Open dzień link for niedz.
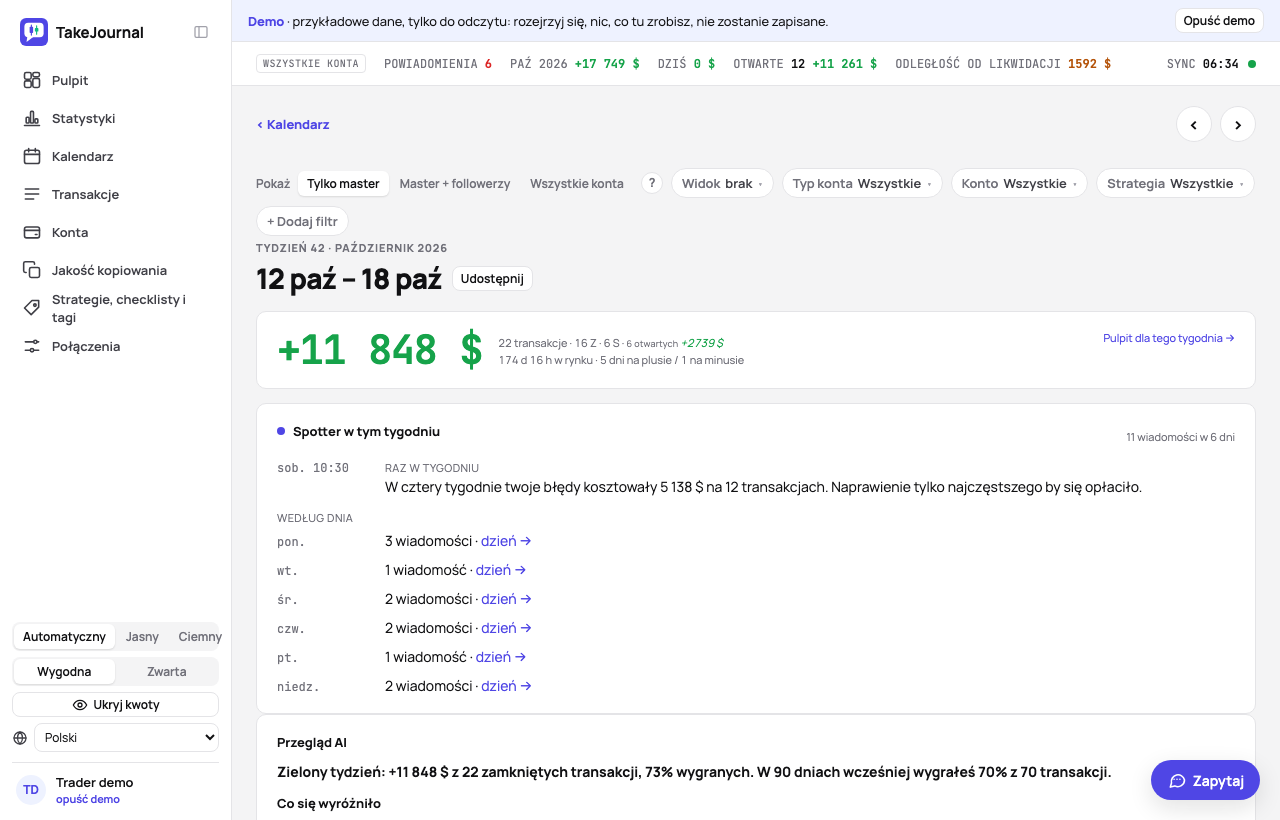The image size is (1280, 820). tap(506, 686)
